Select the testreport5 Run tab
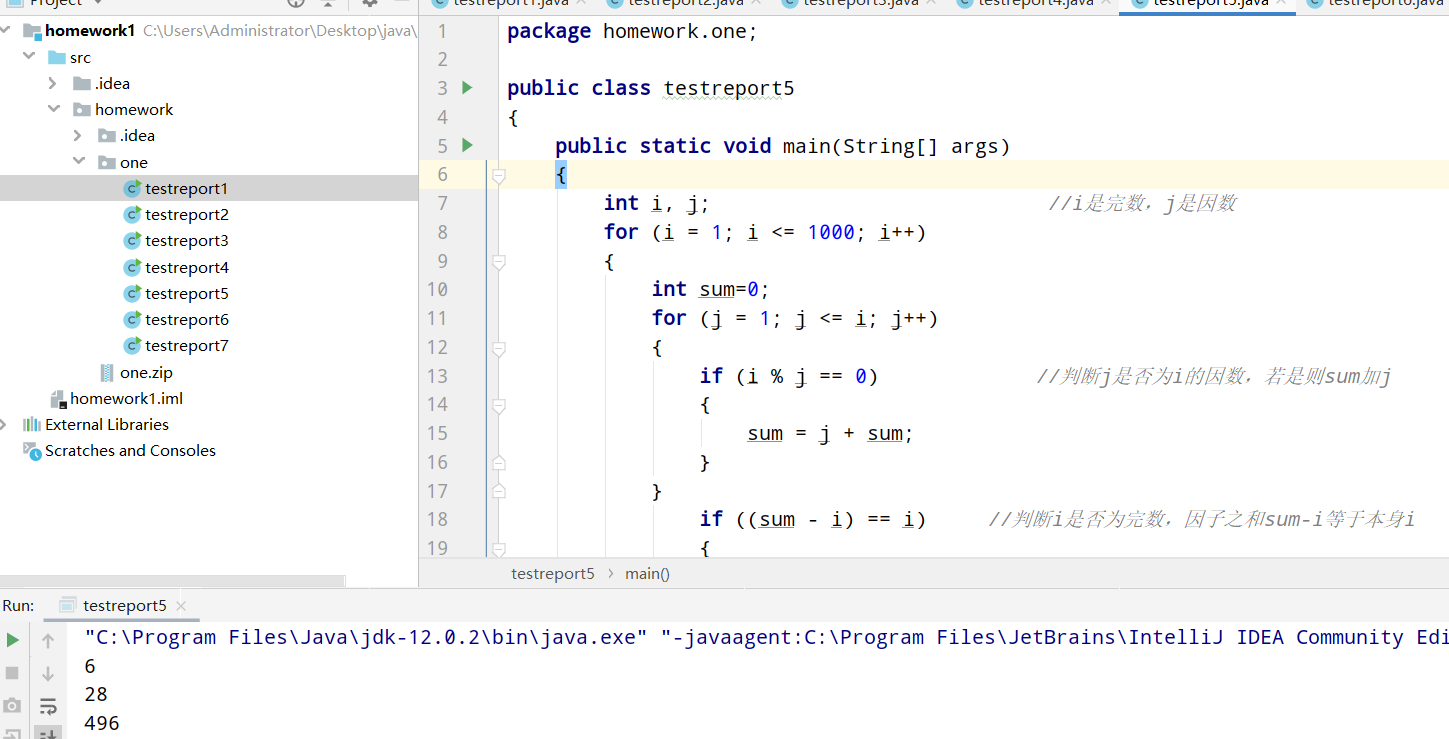This screenshot has width=1449, height=739. (x=124, y=605)
